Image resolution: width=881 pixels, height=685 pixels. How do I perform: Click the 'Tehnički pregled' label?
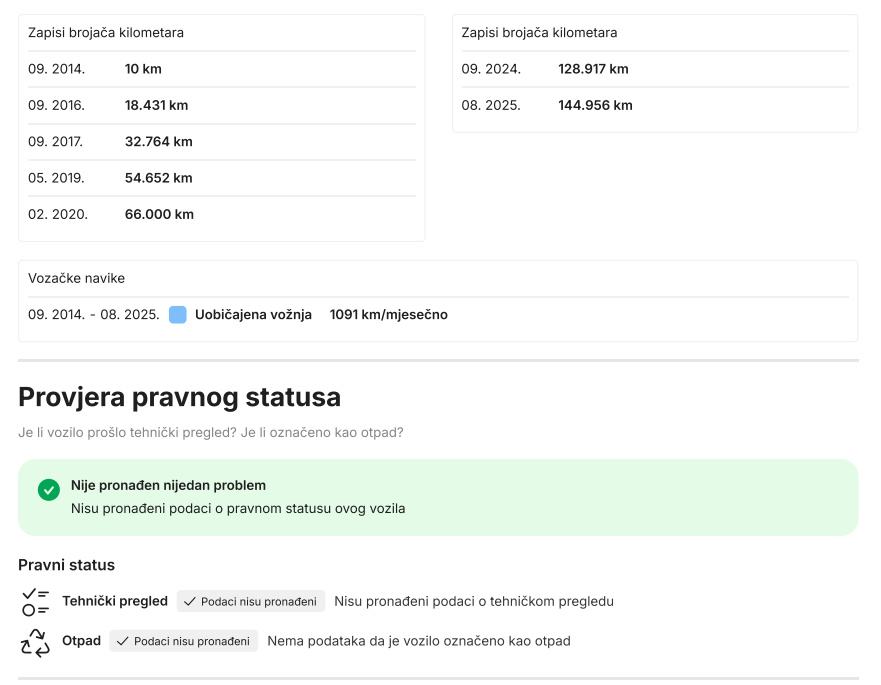click(x=115, y=601)
